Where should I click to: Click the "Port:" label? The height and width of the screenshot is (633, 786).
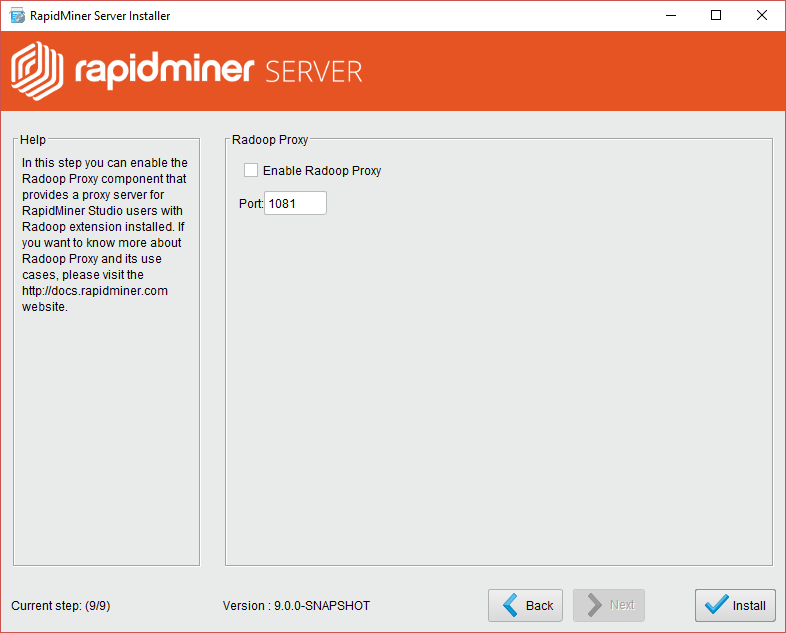tap(250, 203)
